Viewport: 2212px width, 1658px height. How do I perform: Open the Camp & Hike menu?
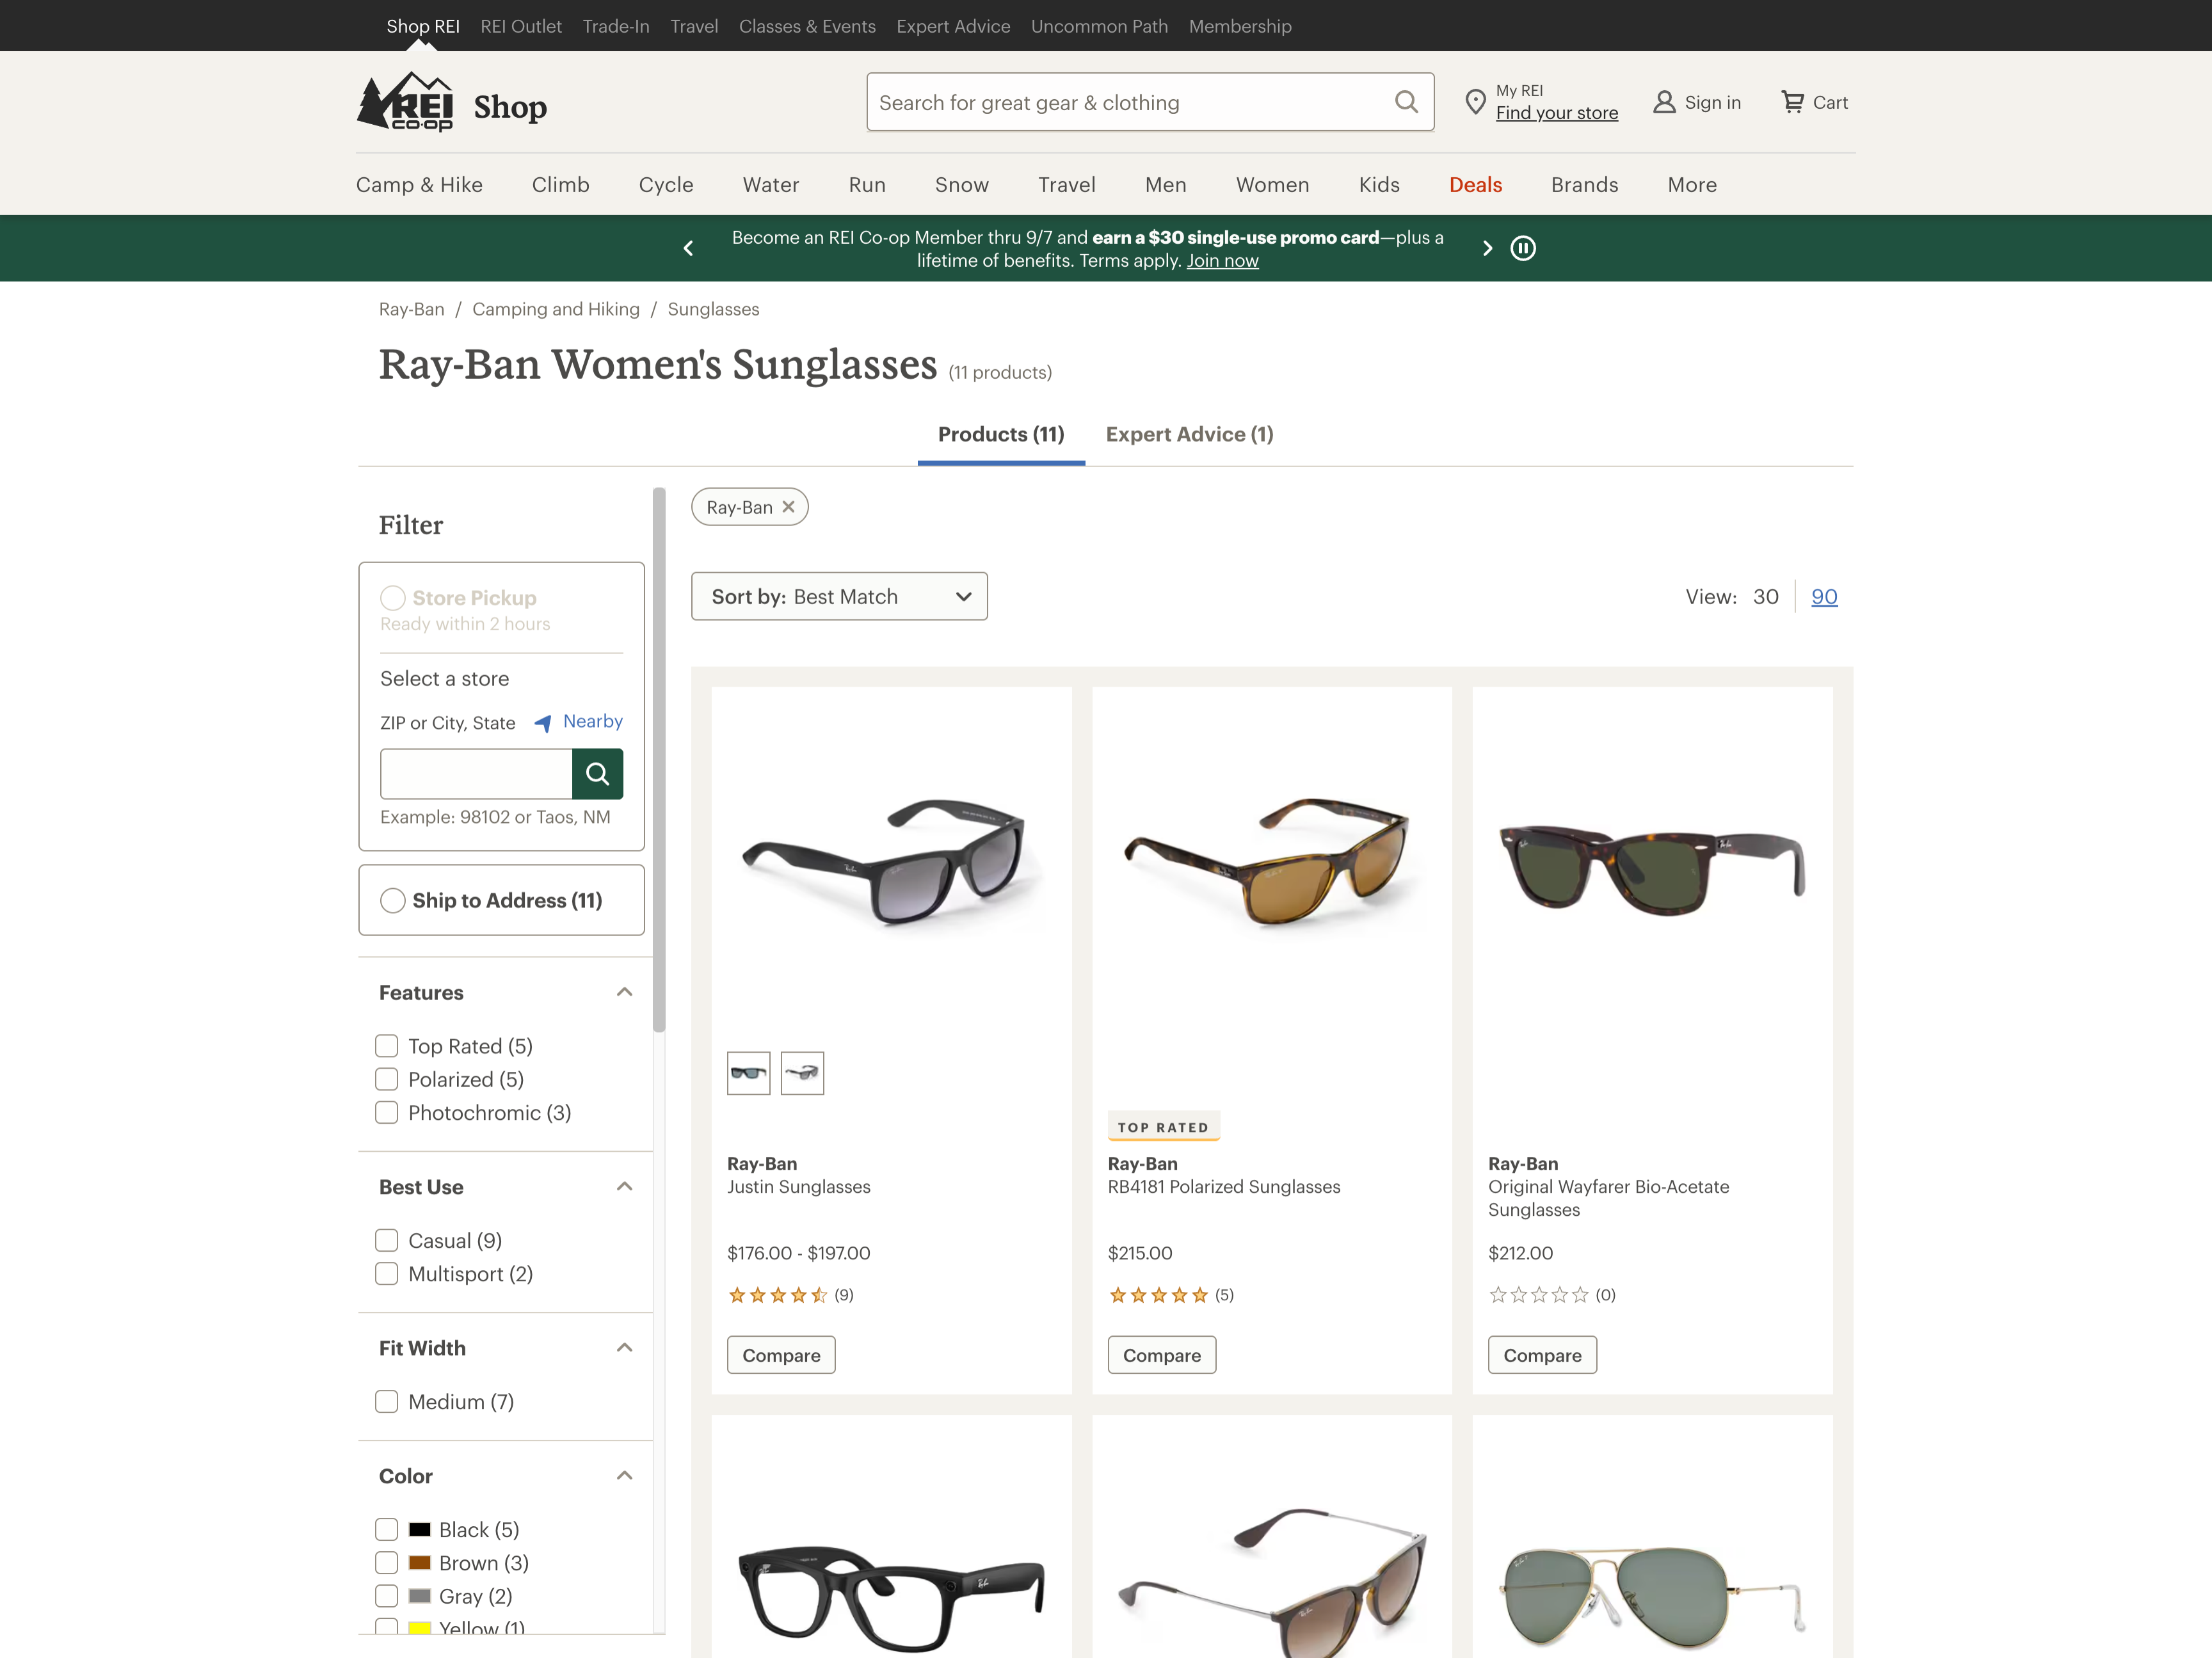tap(419, 185)
